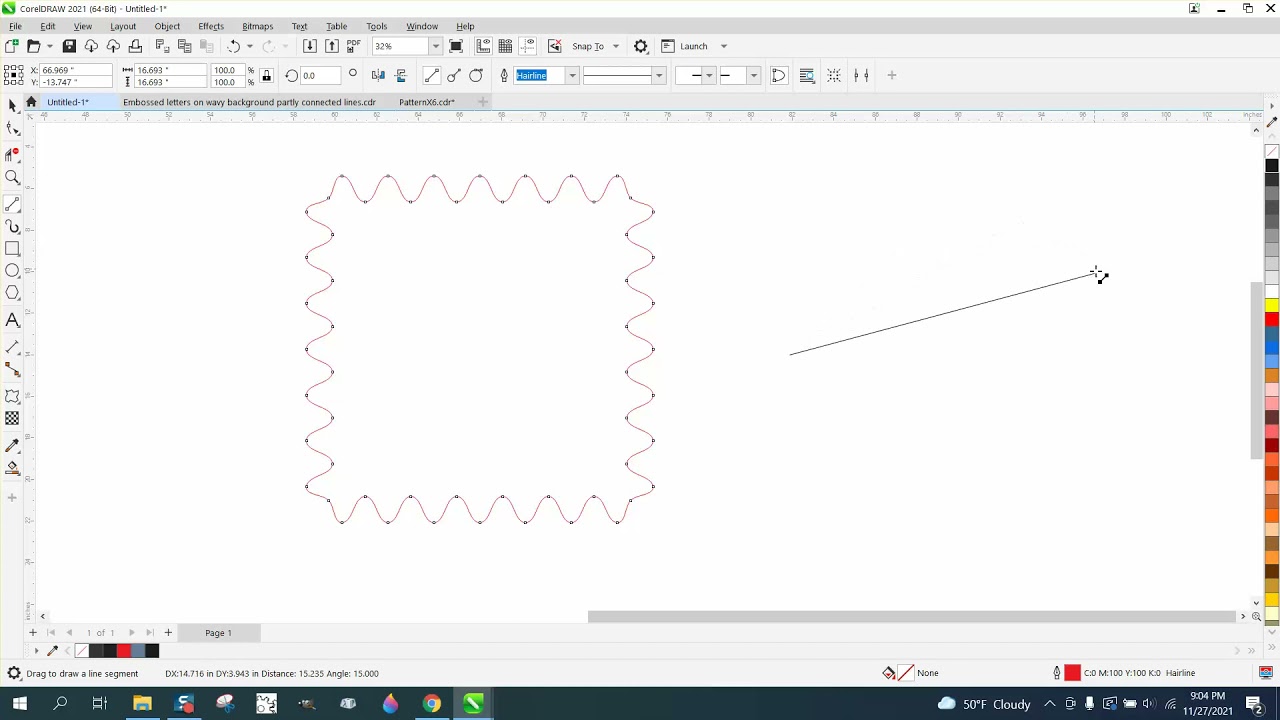Screen dimensions: 1280x720
Task: Print the document
Action: [135, 46]
